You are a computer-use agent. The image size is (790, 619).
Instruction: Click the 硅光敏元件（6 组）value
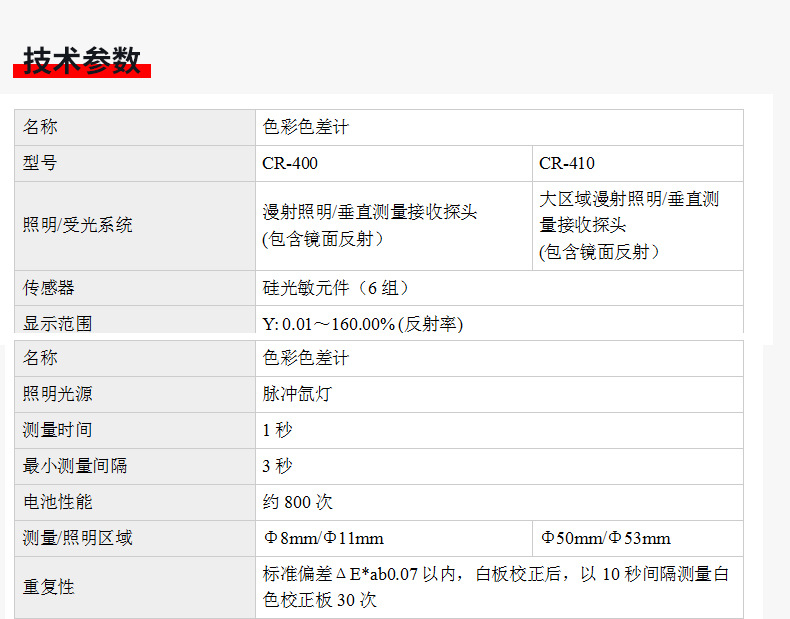[x=336, y=288]
